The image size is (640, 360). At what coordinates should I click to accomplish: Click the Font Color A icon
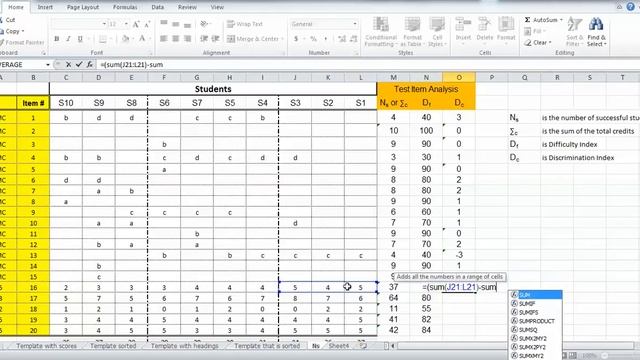pos(142,39)
